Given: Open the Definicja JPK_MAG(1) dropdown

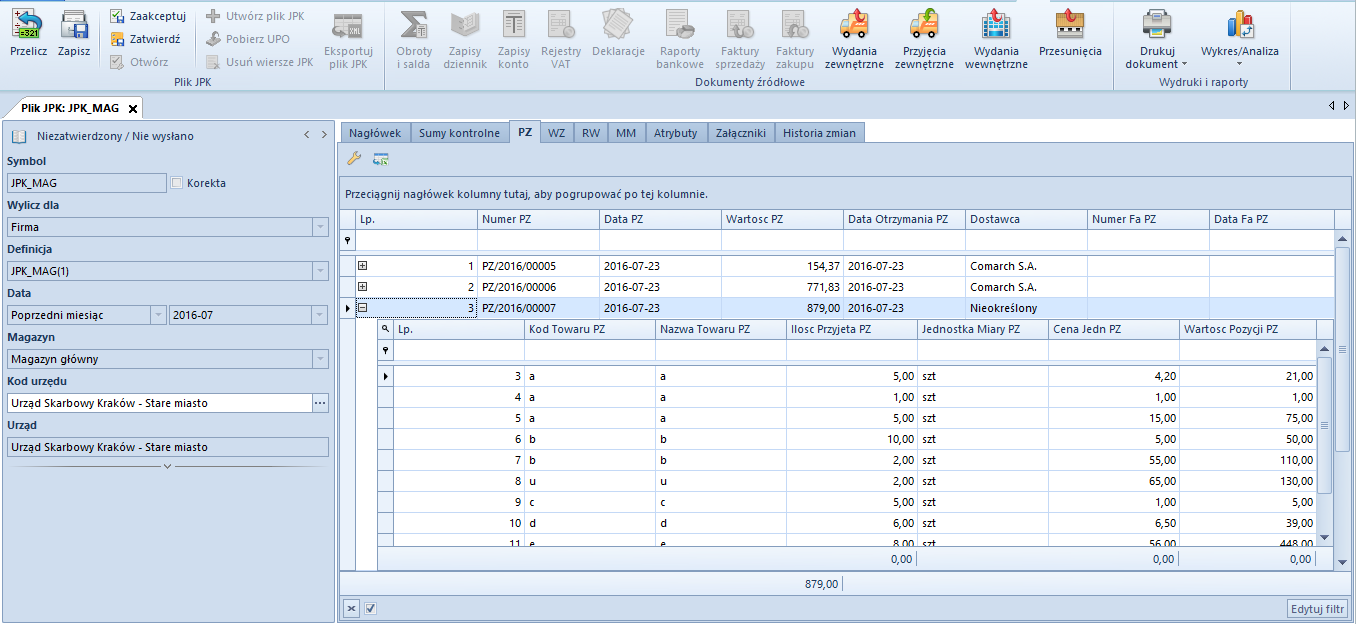Looking at the screenshot, I should coord(320,271).
